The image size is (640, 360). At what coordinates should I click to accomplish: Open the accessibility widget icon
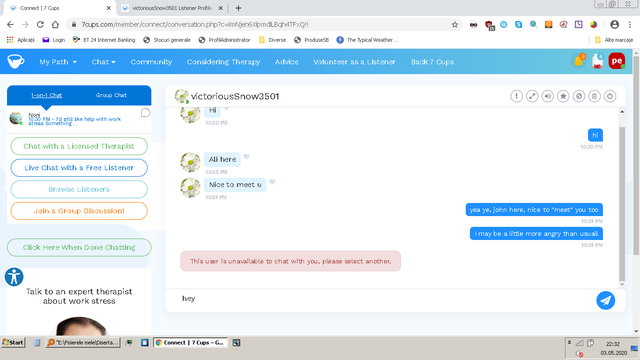[x=14, y=277]
